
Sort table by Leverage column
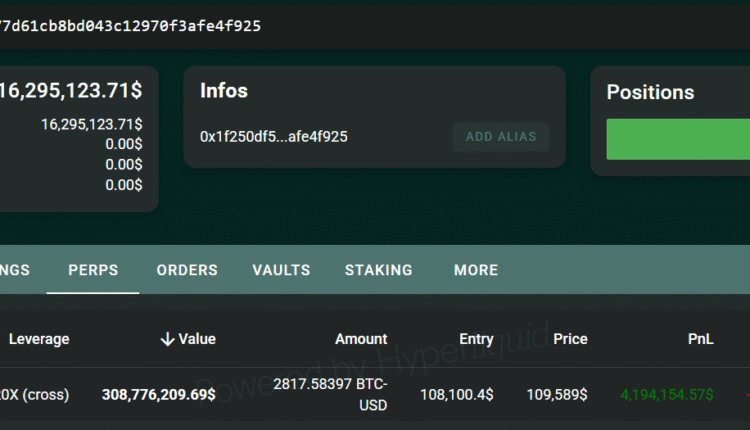[x=39, y=339]
